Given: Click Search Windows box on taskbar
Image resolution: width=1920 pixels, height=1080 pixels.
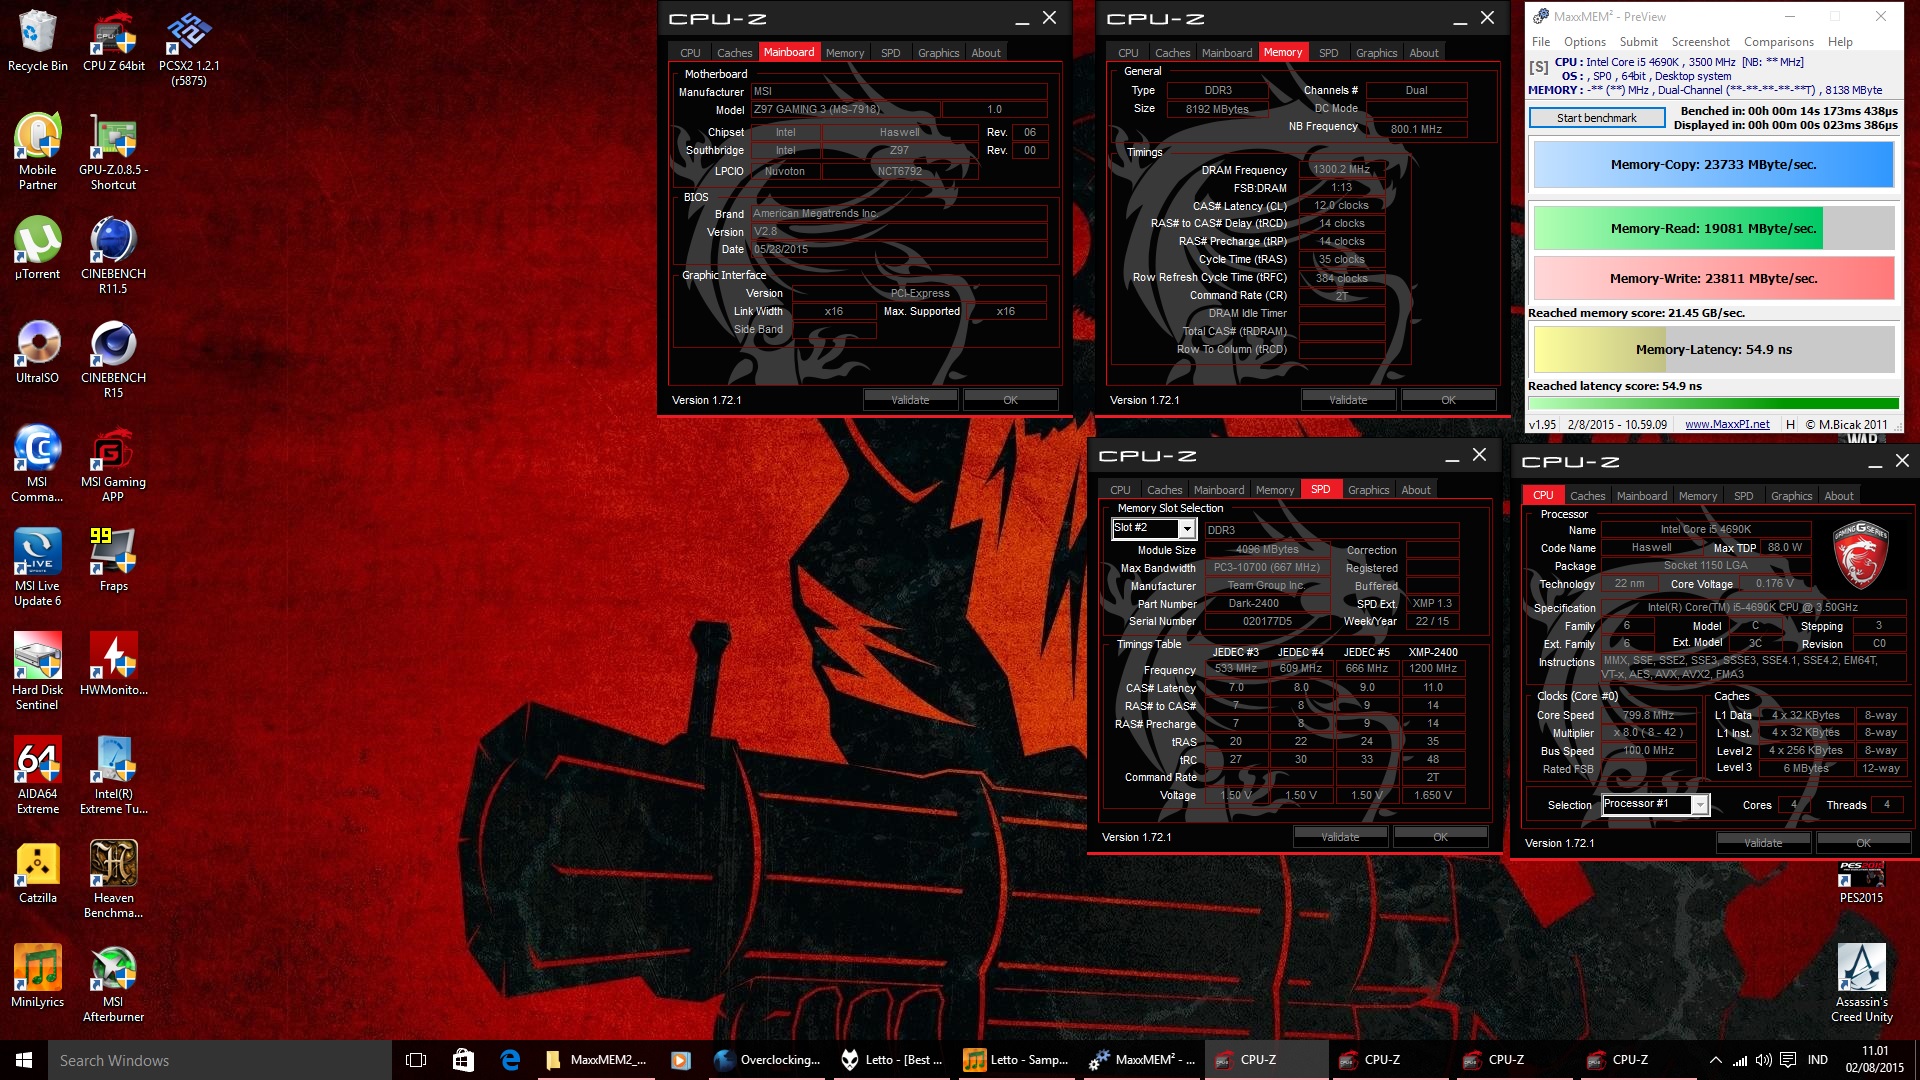Looking at the screenshot, I should tap(220, 1060).
